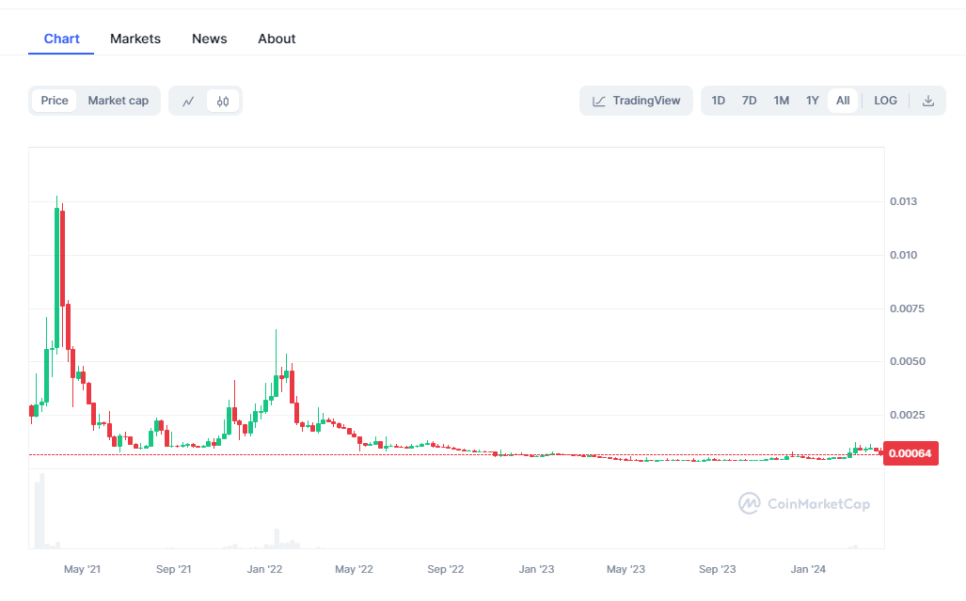
Task: Switch to line chart view icon
Action: coord(189,101)
